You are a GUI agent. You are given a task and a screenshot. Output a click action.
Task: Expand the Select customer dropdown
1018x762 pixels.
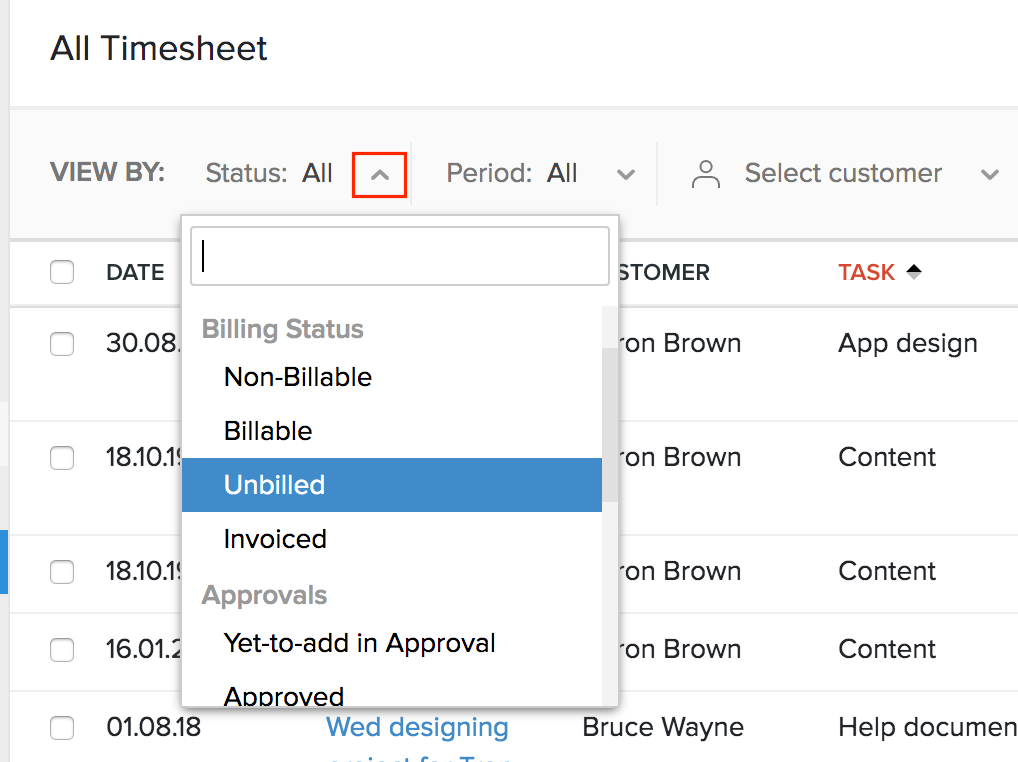click(989, 173)
